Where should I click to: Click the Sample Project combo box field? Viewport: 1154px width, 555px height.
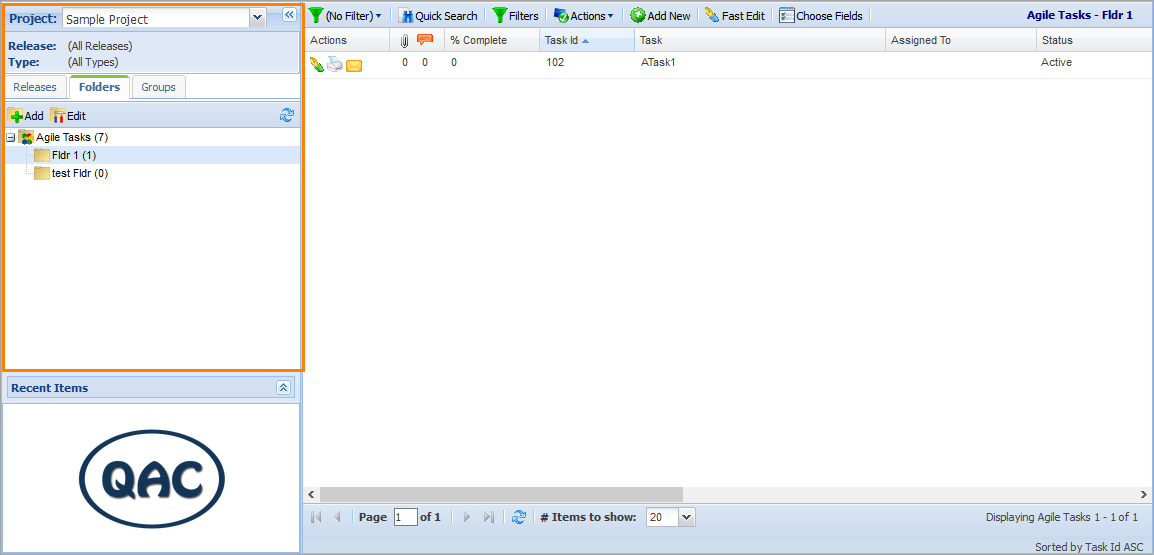coord(156,19)
